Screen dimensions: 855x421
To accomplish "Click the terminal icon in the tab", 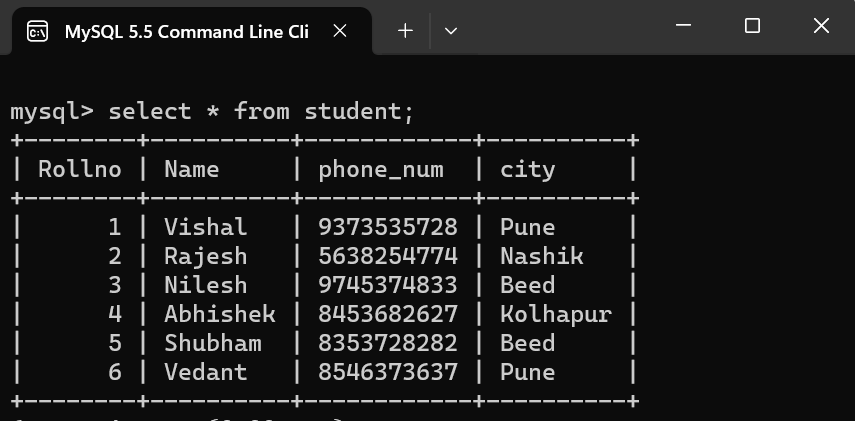I will click(37, 32).
